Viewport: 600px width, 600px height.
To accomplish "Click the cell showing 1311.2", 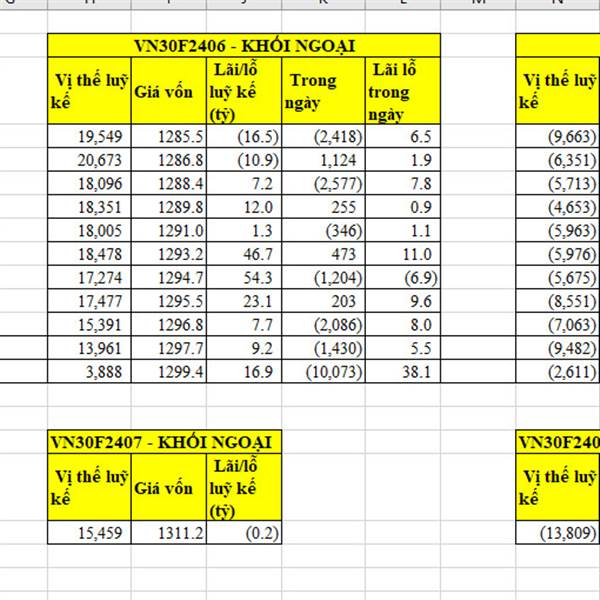I will click(x=168, y=532).
